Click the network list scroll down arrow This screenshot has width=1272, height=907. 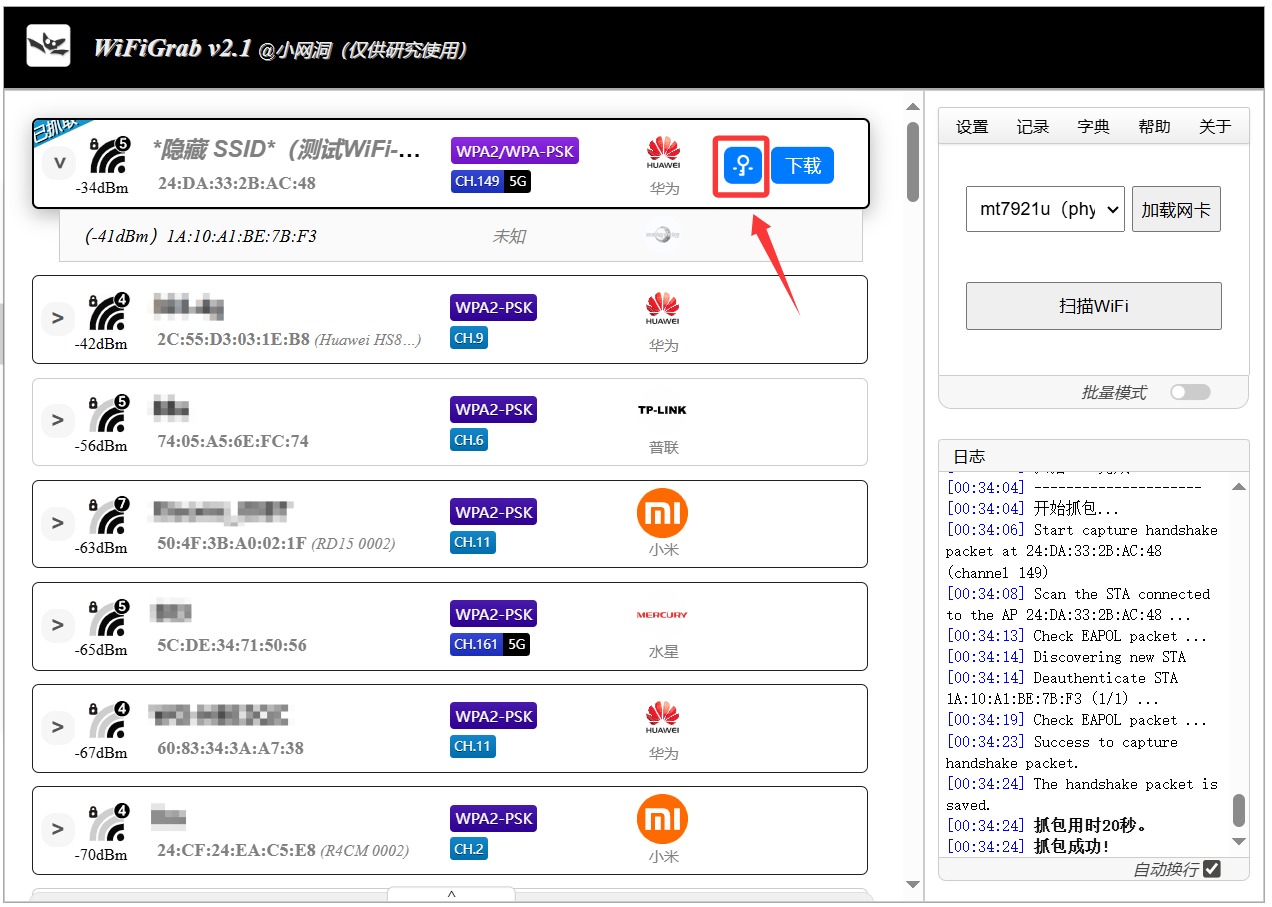pyautogui.click(x=912, y=884)
